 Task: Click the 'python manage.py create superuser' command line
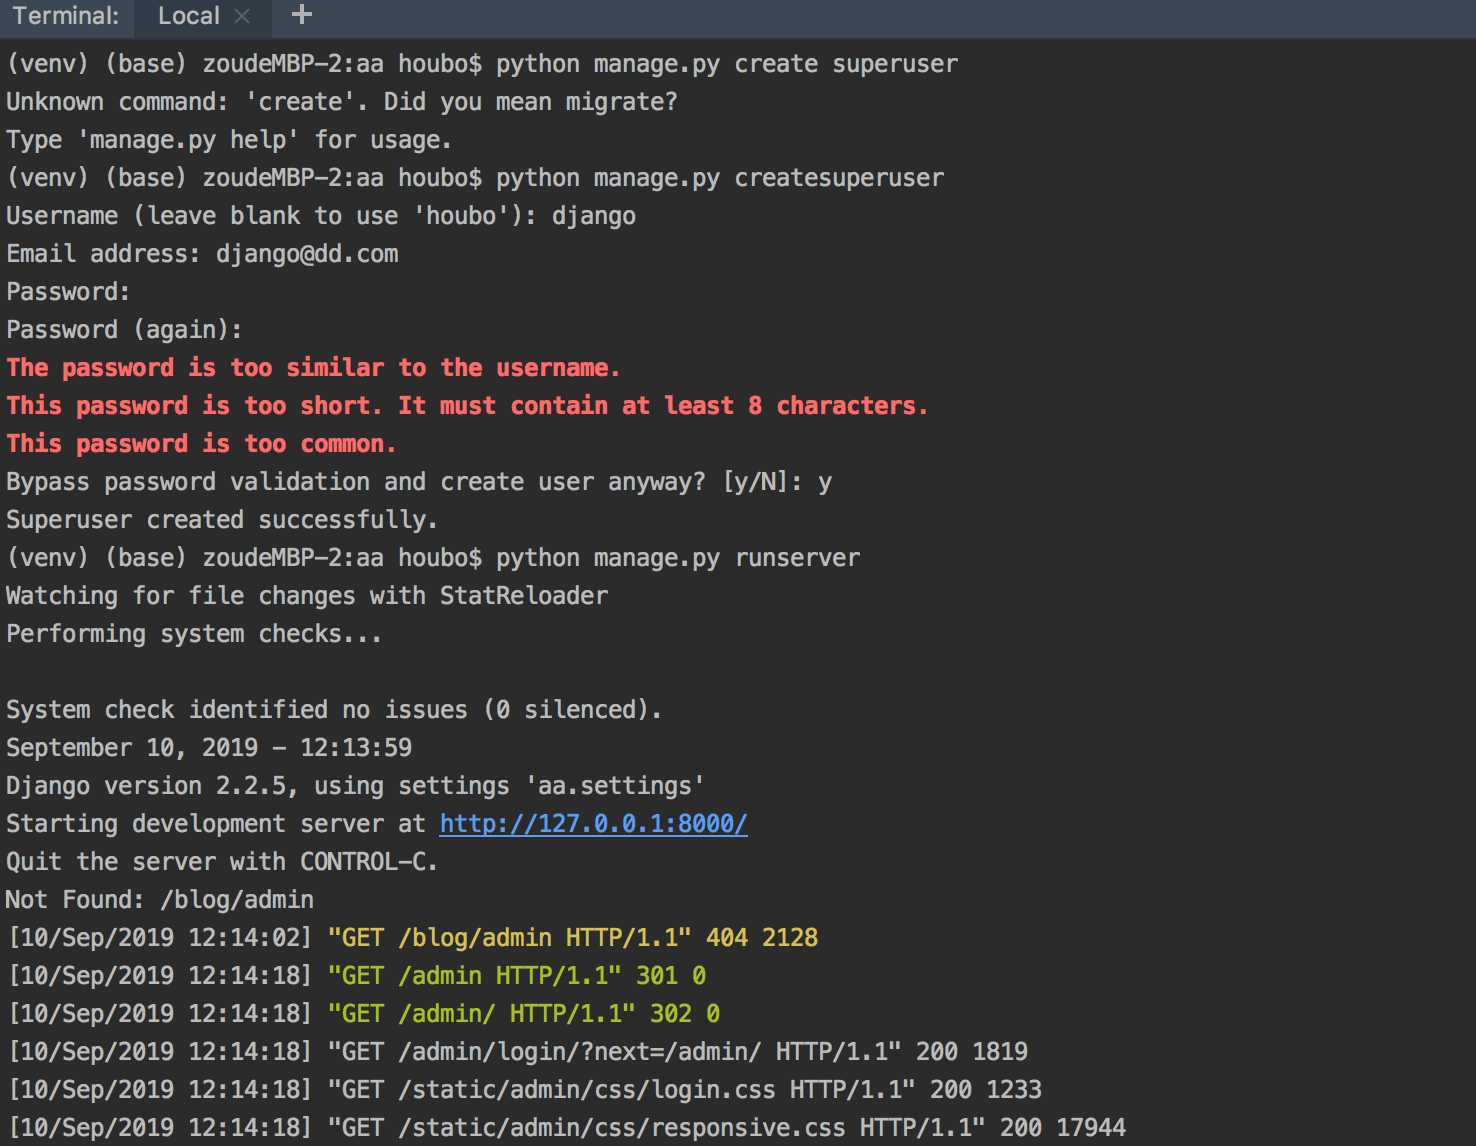click(482, 64)
